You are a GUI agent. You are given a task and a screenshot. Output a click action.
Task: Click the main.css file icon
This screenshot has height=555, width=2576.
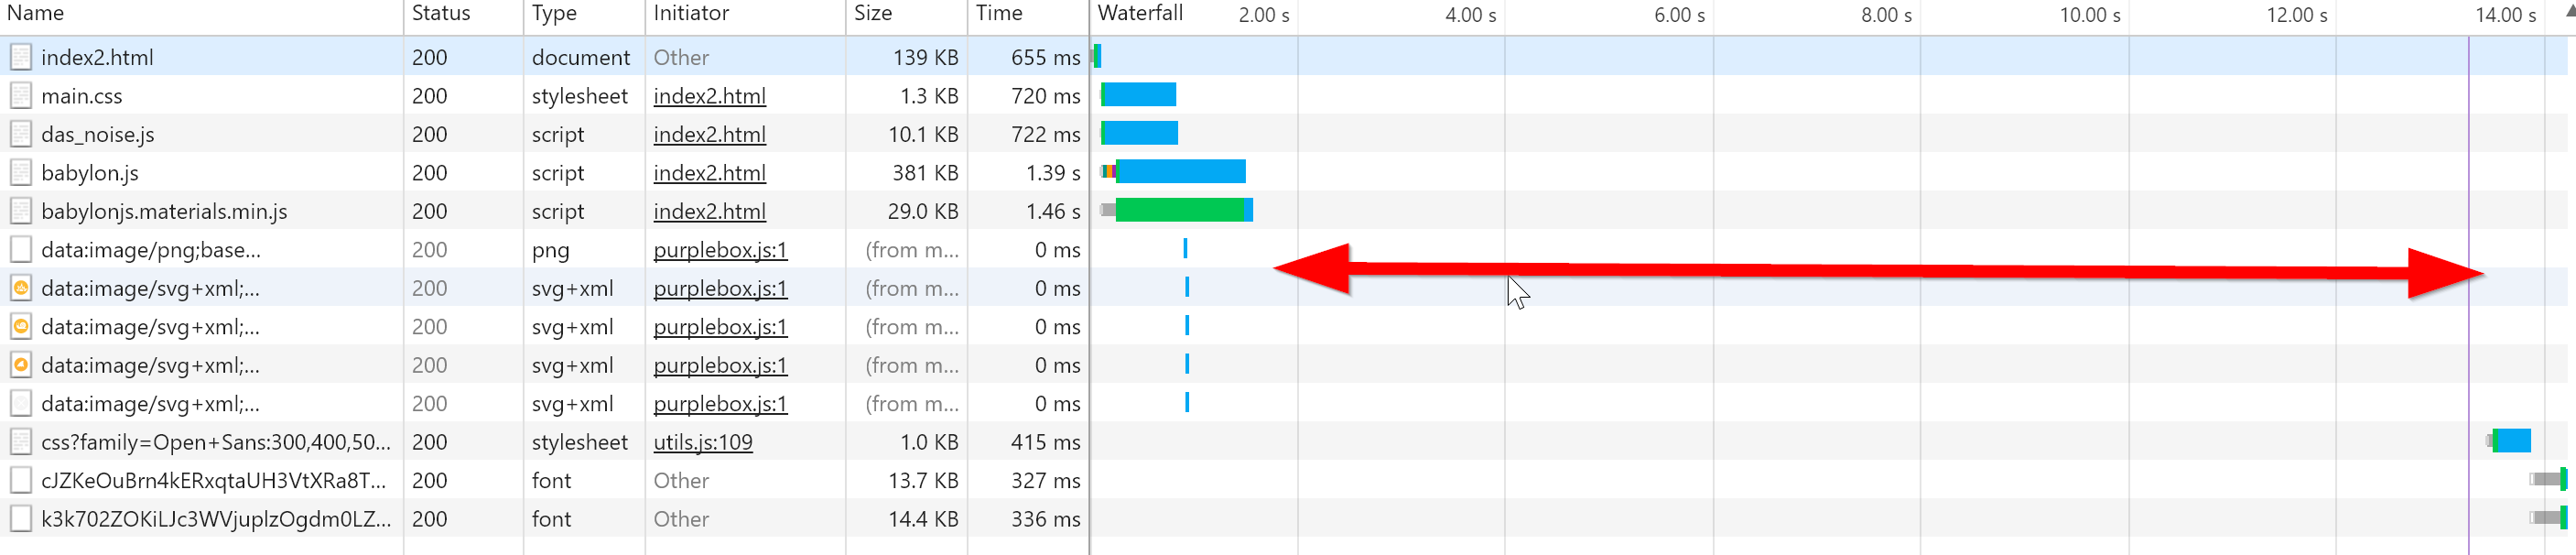click(x=21, y=96)
